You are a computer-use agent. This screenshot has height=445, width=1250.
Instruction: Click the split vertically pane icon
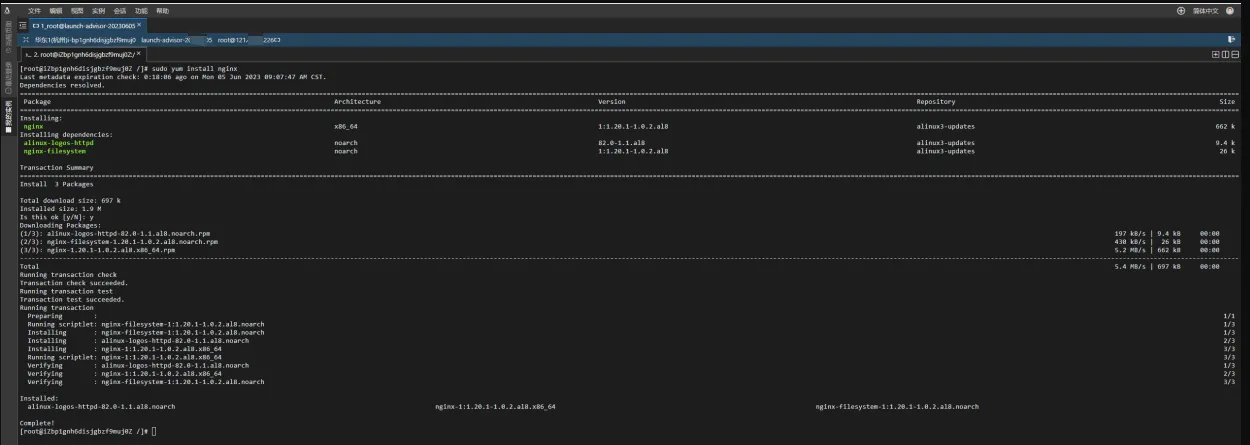pos(1225,54)
